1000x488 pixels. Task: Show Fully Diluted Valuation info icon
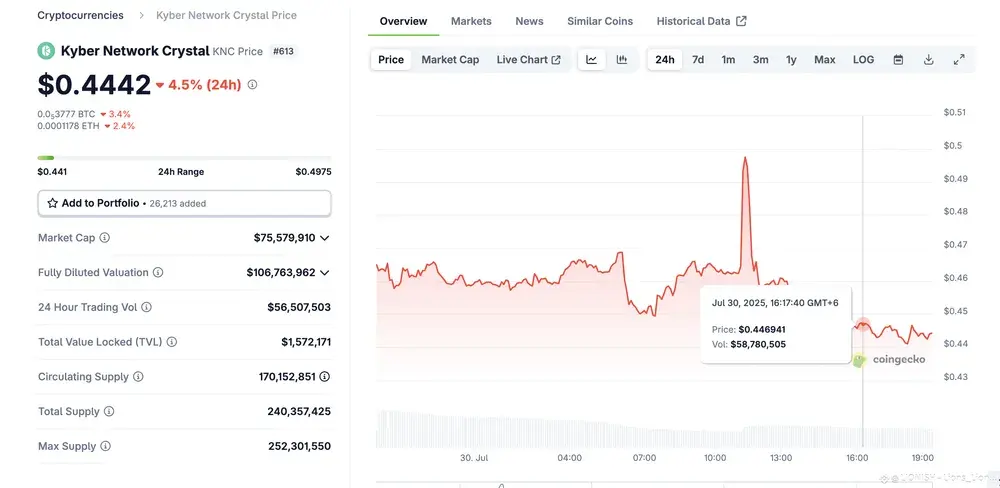(158, 272)
